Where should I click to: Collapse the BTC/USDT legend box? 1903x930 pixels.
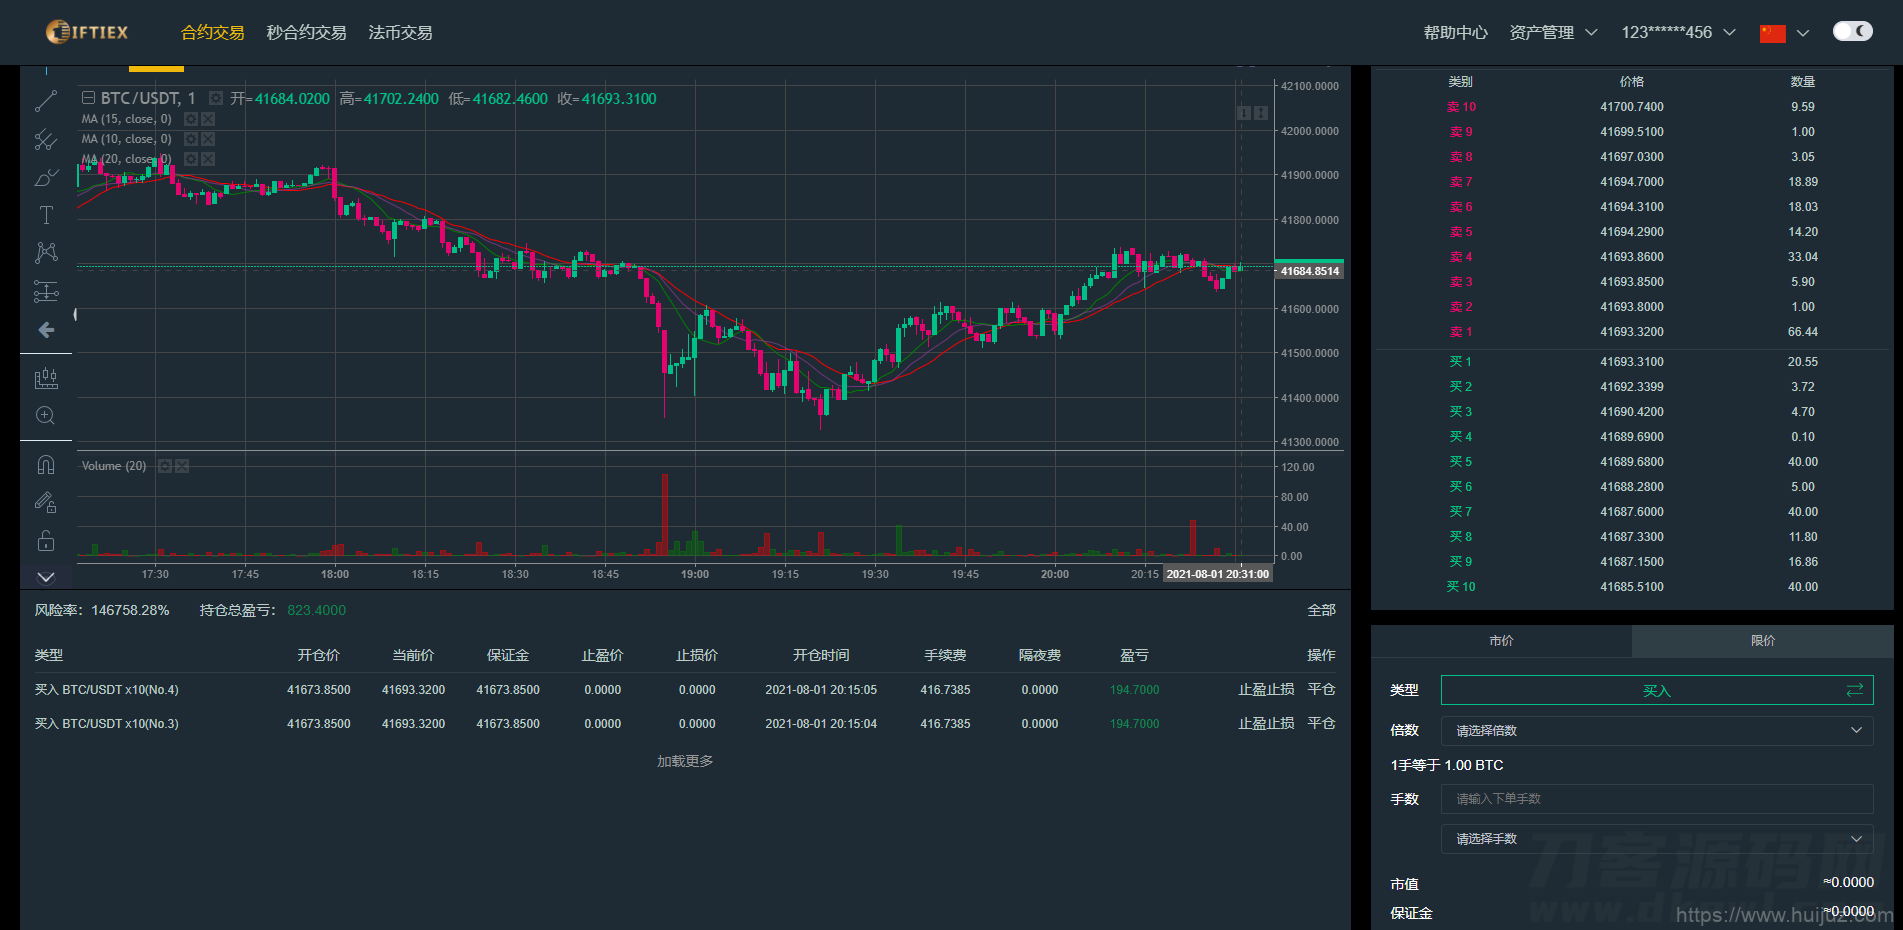coord(88,98)
